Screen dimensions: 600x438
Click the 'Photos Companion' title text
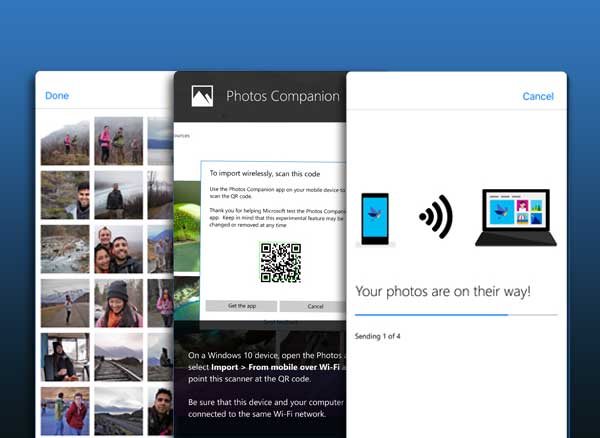(x=283, y=96)
